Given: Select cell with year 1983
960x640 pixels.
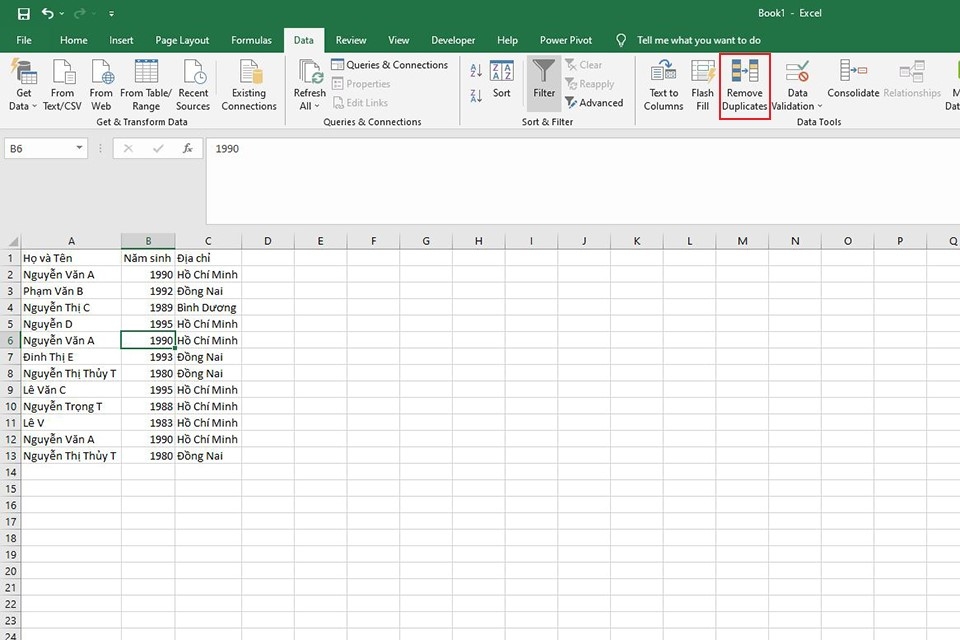Looking at the screenshot, I should pyautogui.click(x=148, y=423).
